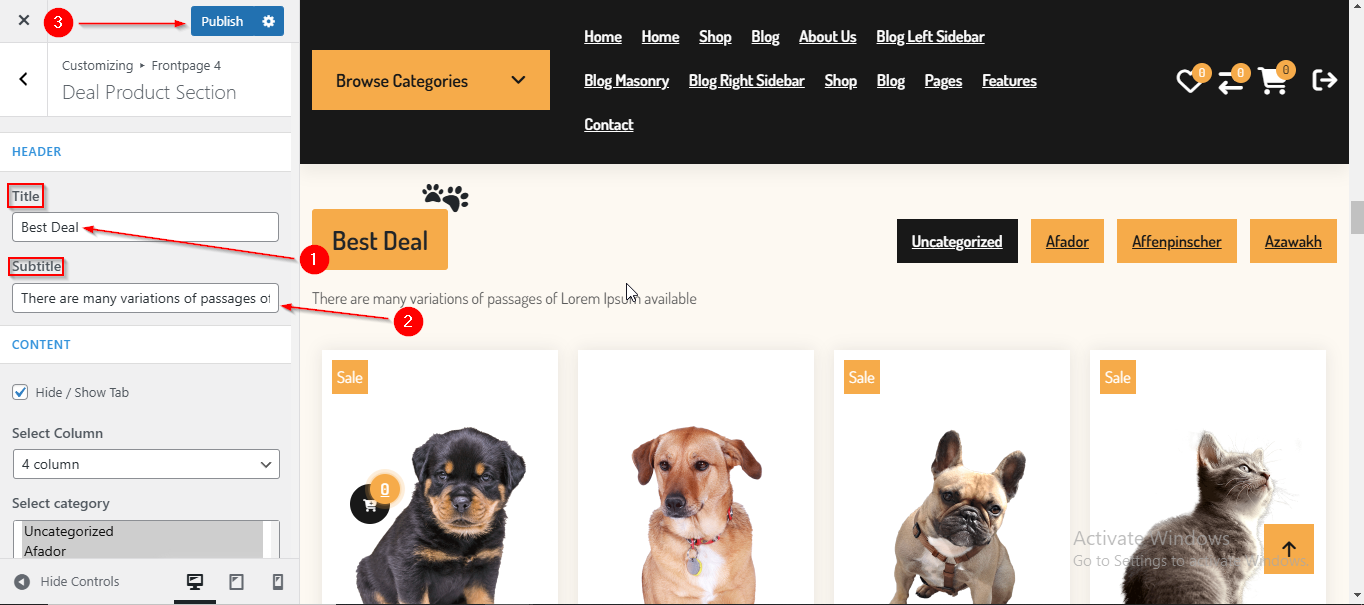Open the wishlist heart icon
This screenshot has height=605, width=1364.
1189,81
